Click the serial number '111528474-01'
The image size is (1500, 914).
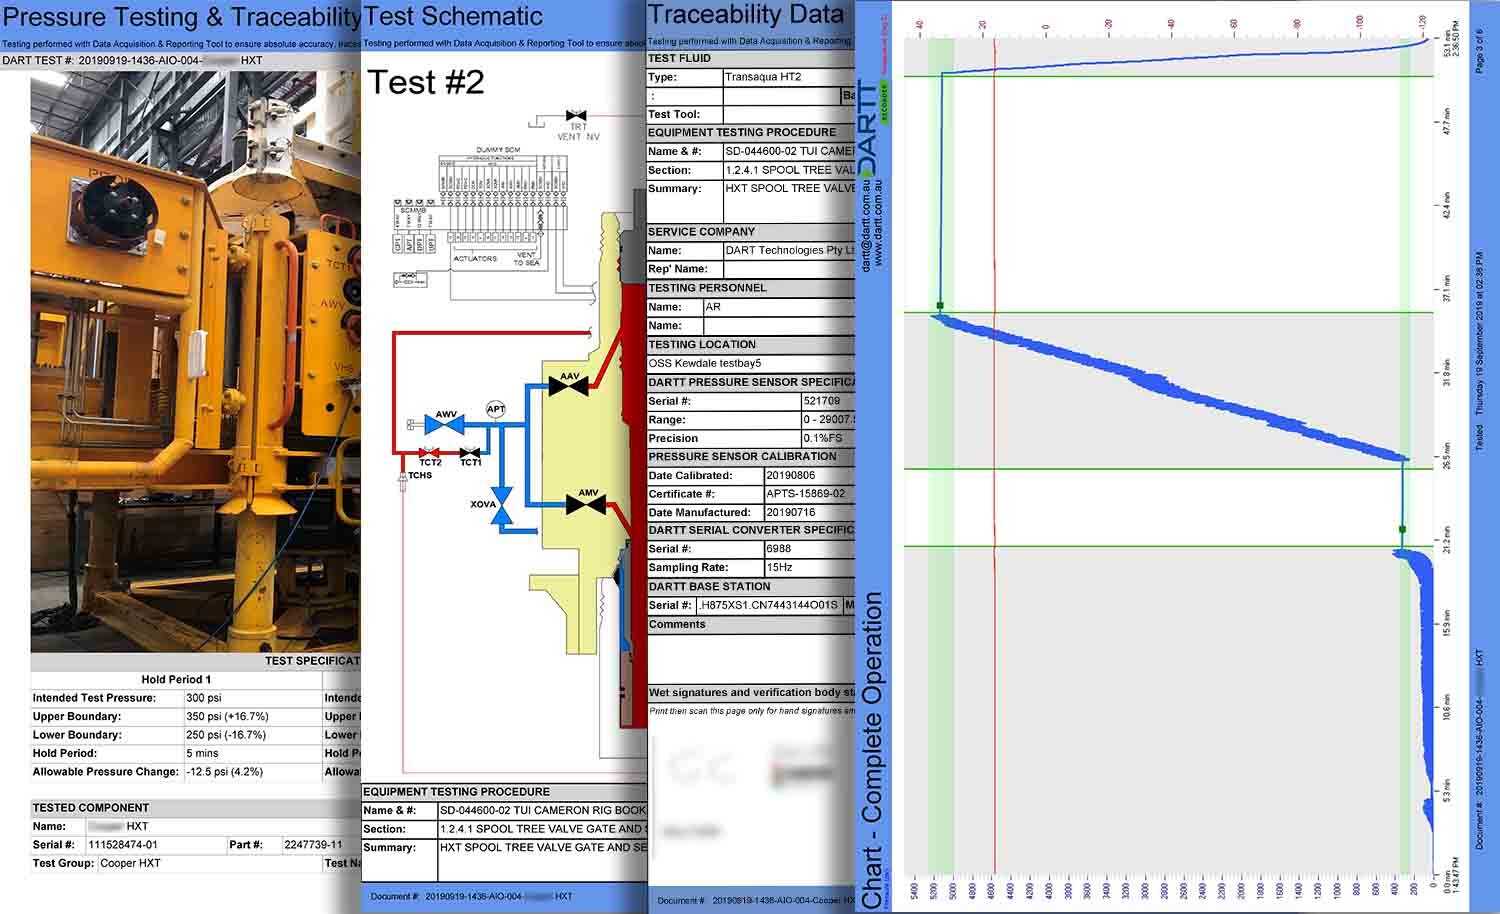pos(123,845)
